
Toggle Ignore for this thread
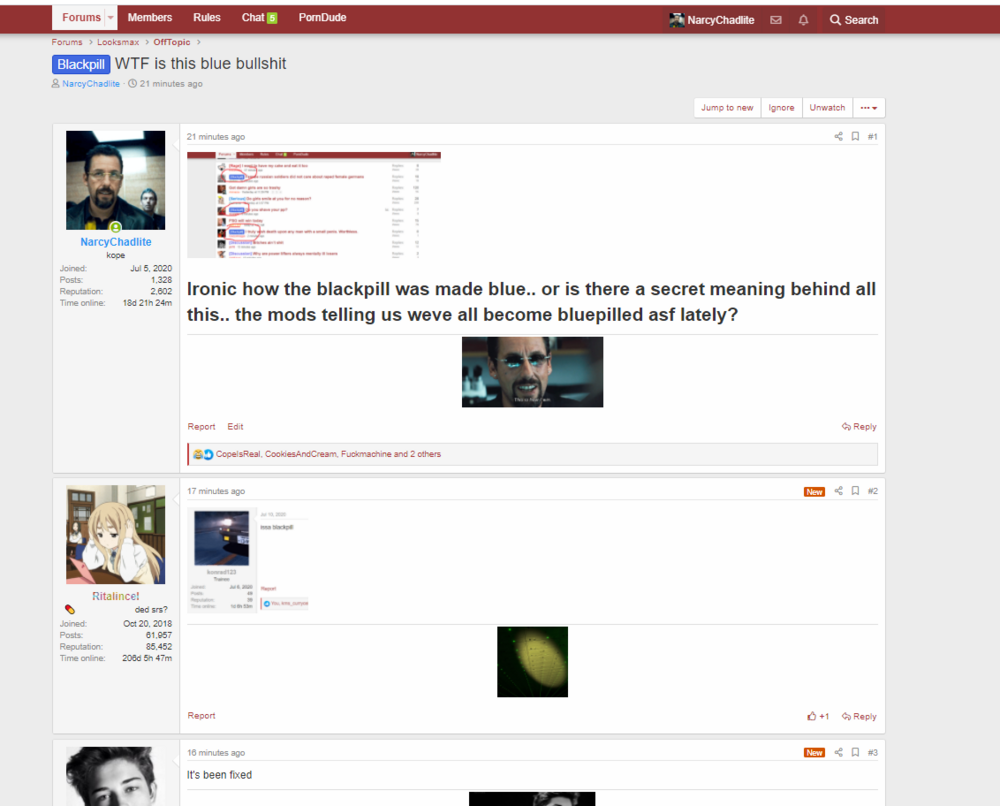(781, 108)
